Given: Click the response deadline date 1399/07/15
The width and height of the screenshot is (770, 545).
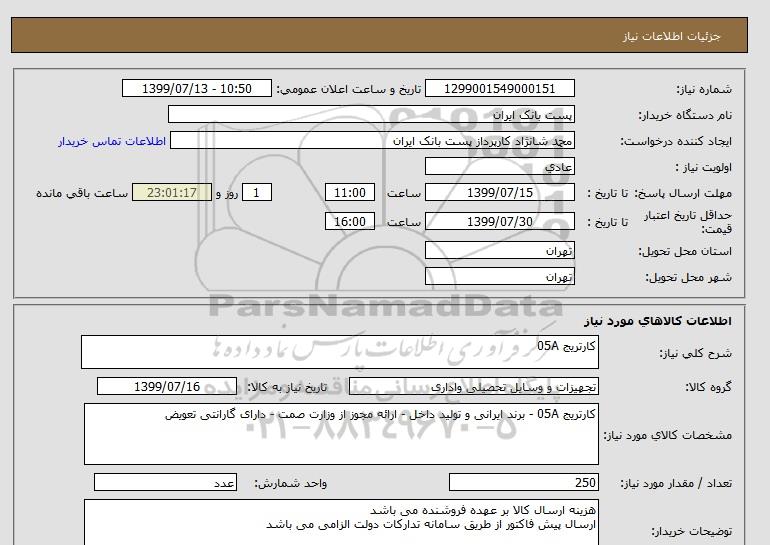Looking at the screenshot, I should (499, 192).
